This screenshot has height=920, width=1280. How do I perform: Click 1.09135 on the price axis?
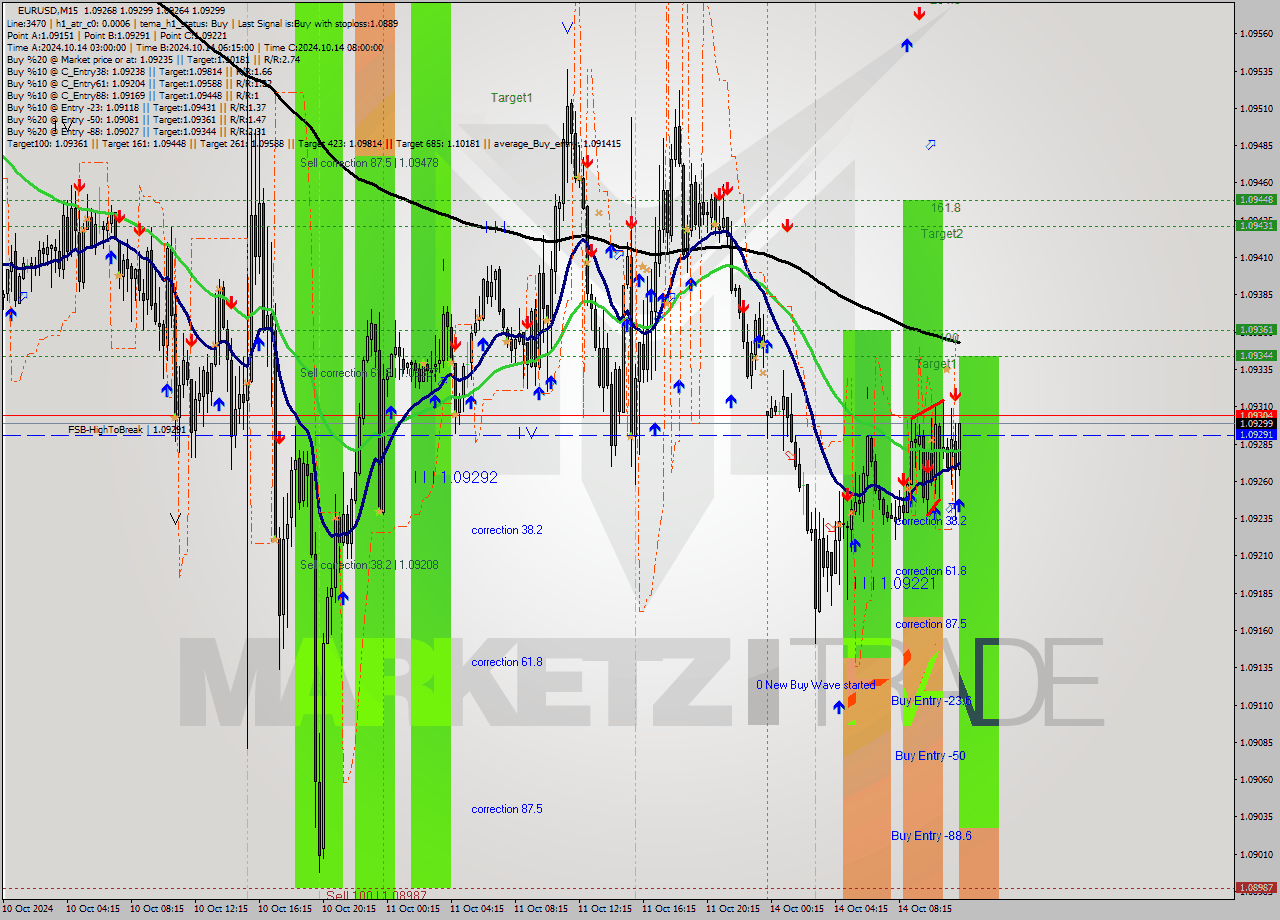1256,668
